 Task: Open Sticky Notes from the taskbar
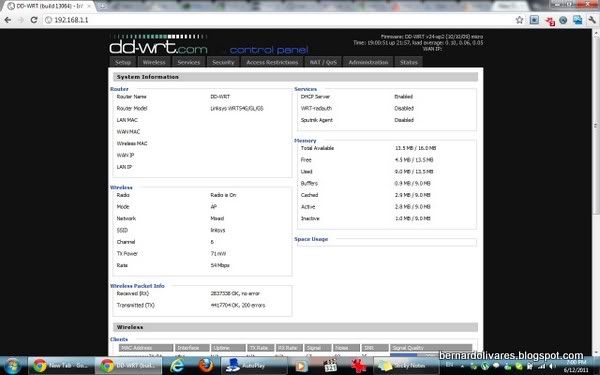406,366
